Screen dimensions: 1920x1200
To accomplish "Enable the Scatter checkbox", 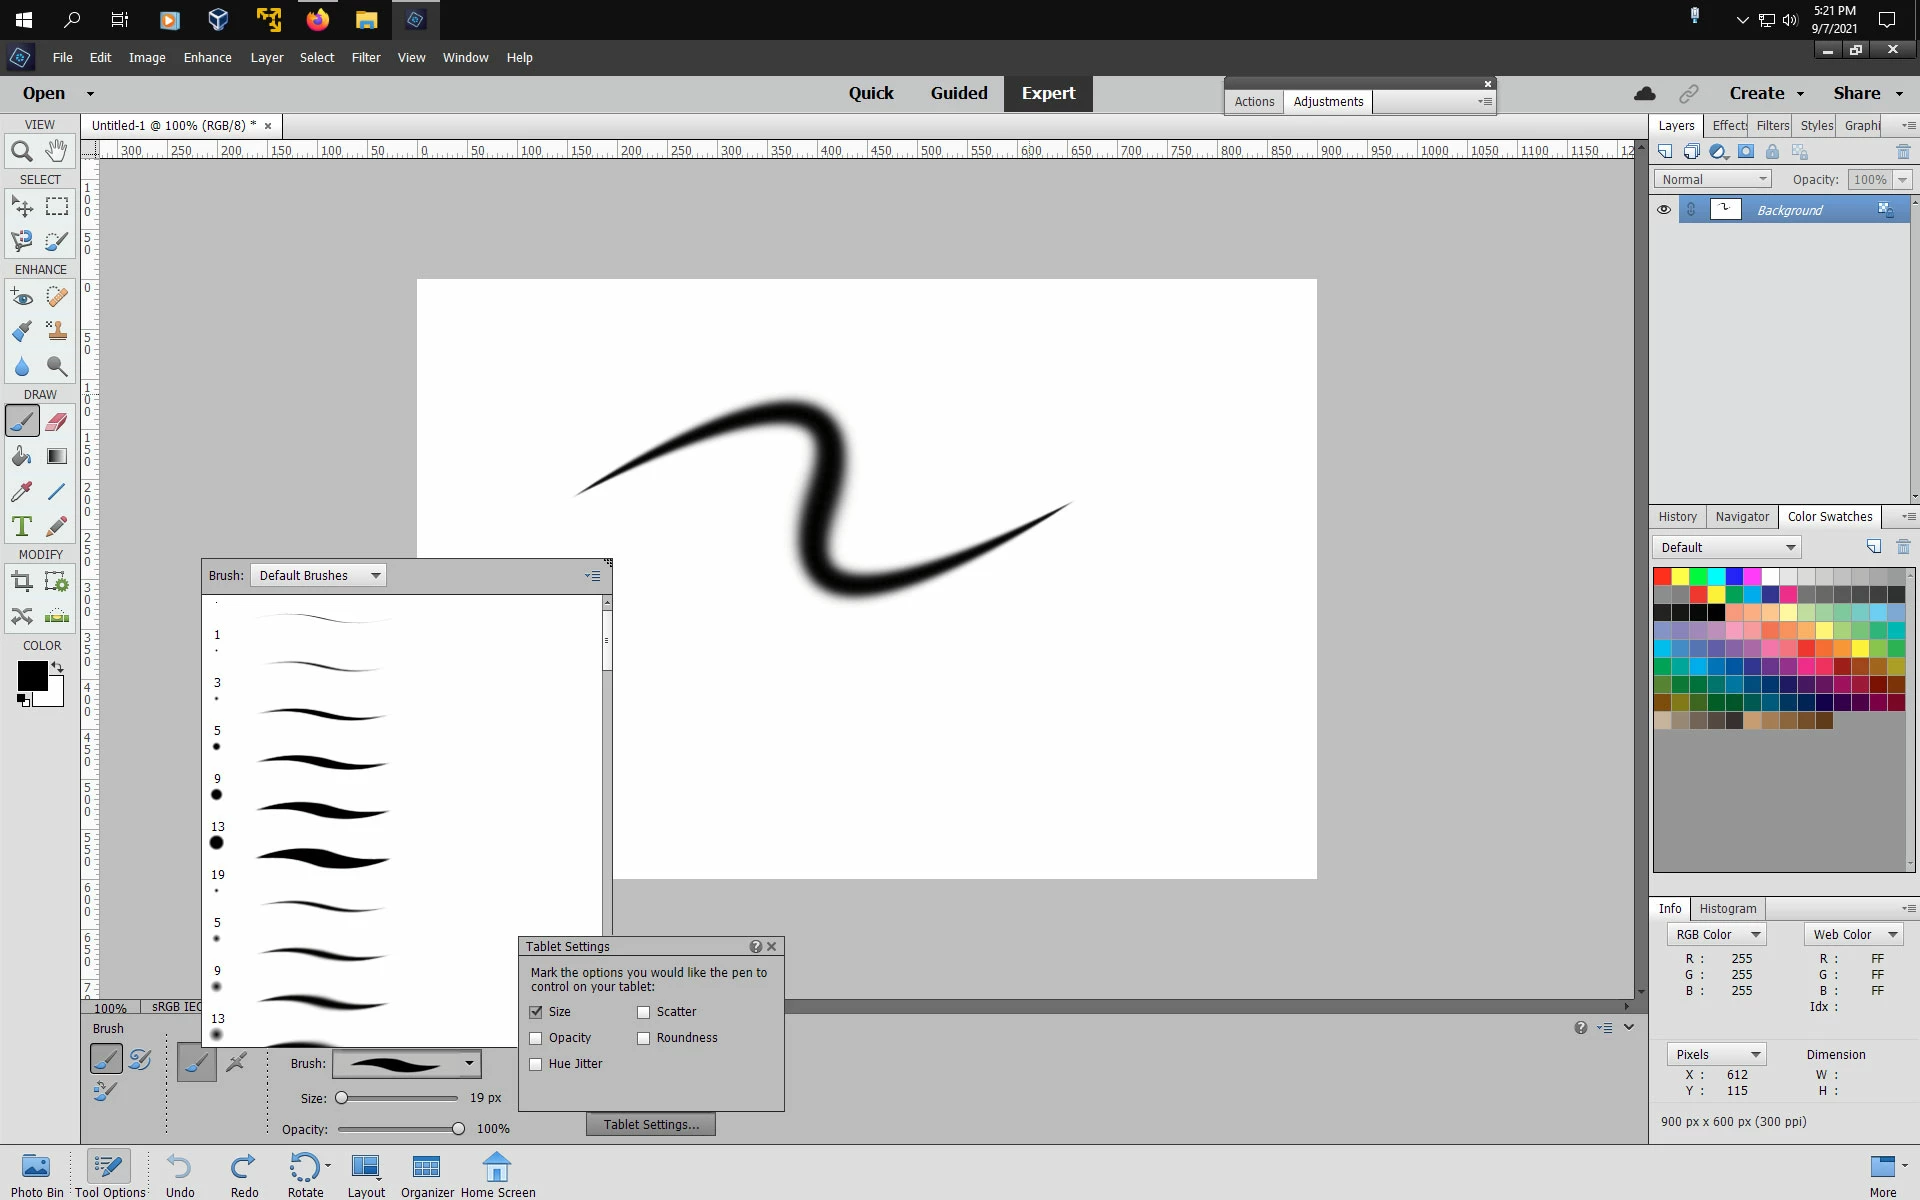I will pyautogui.click(x=644, y=1012).
